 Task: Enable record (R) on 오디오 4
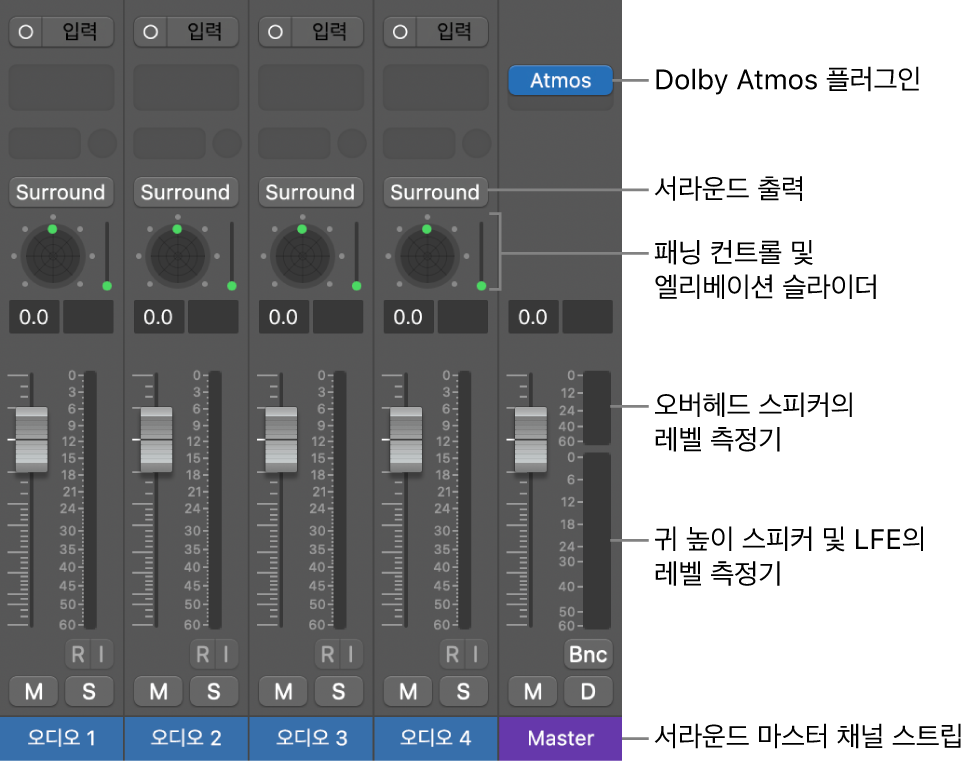(x=452, y=654)
